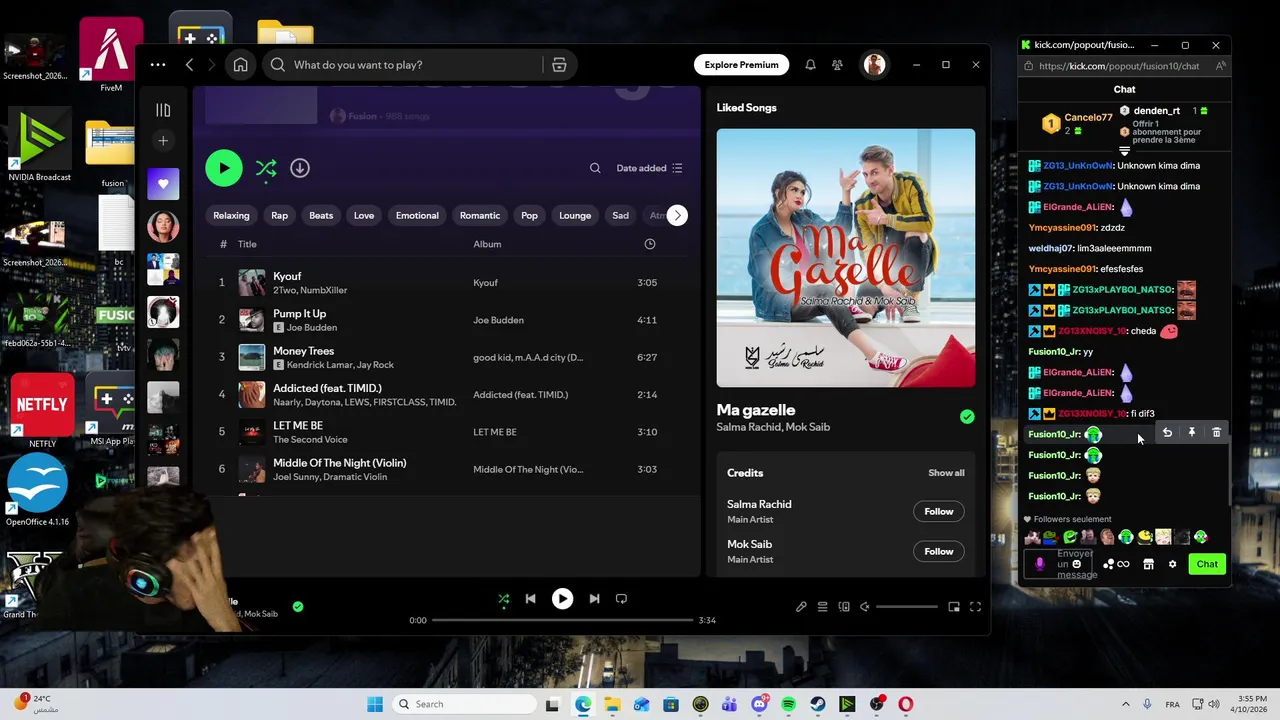Sort by Title column header
Viewport: 1280px width, 720px height.
[x=247, y=244]
